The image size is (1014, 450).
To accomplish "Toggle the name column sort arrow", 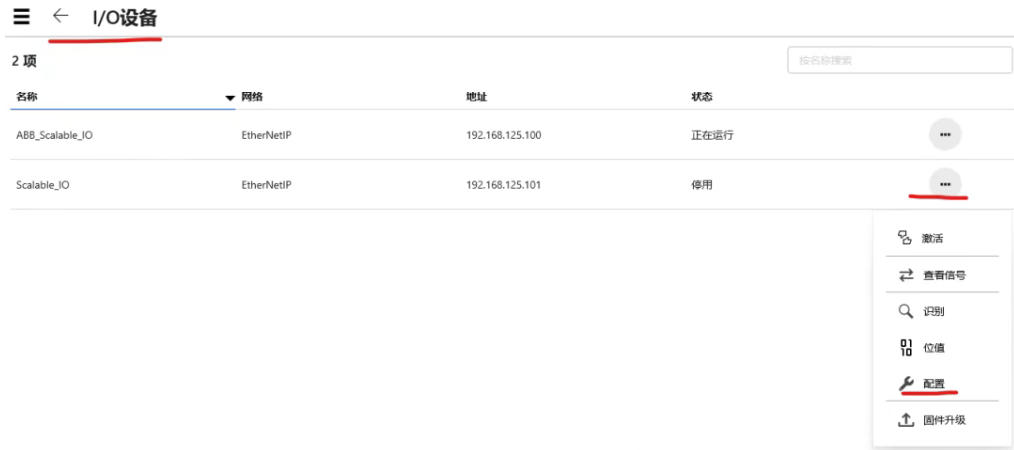I will pyautogui.click(x=230, y=97).
